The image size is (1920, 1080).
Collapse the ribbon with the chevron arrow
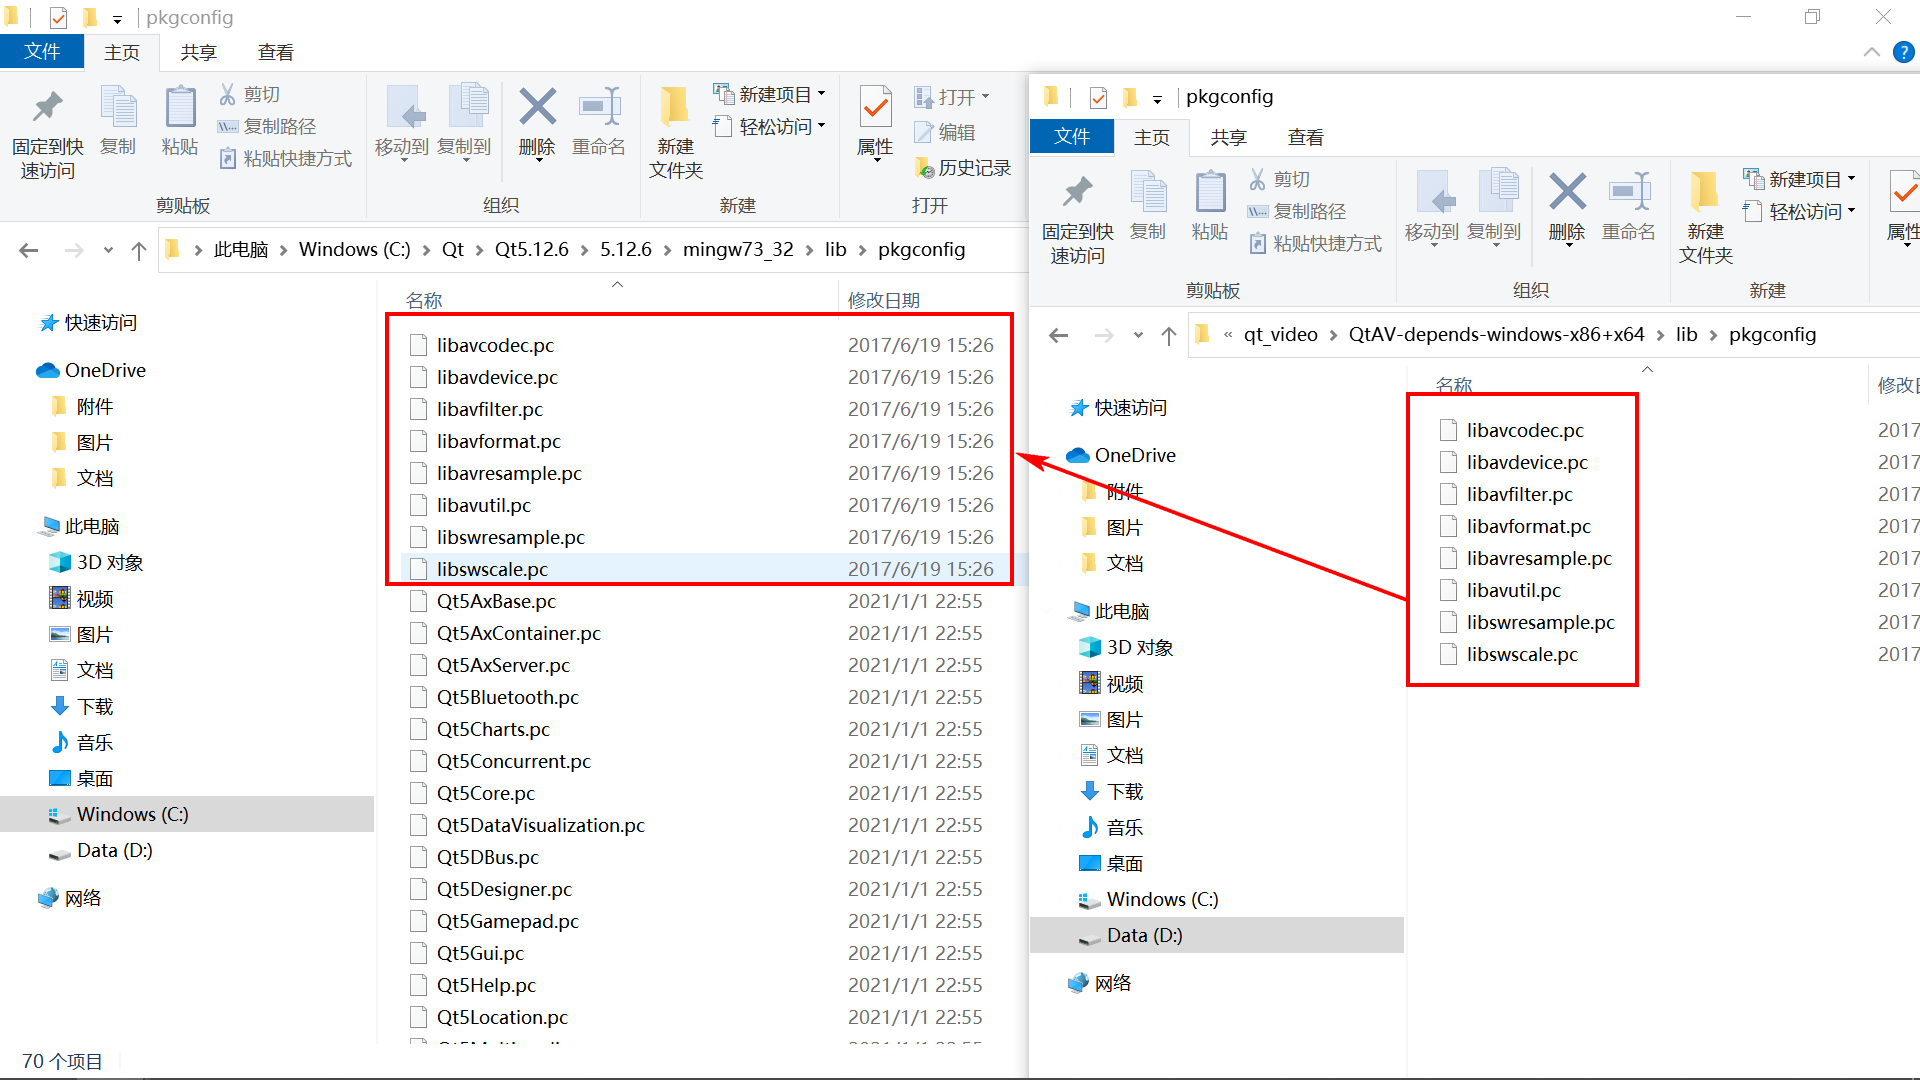click(x=1871, y=52)
